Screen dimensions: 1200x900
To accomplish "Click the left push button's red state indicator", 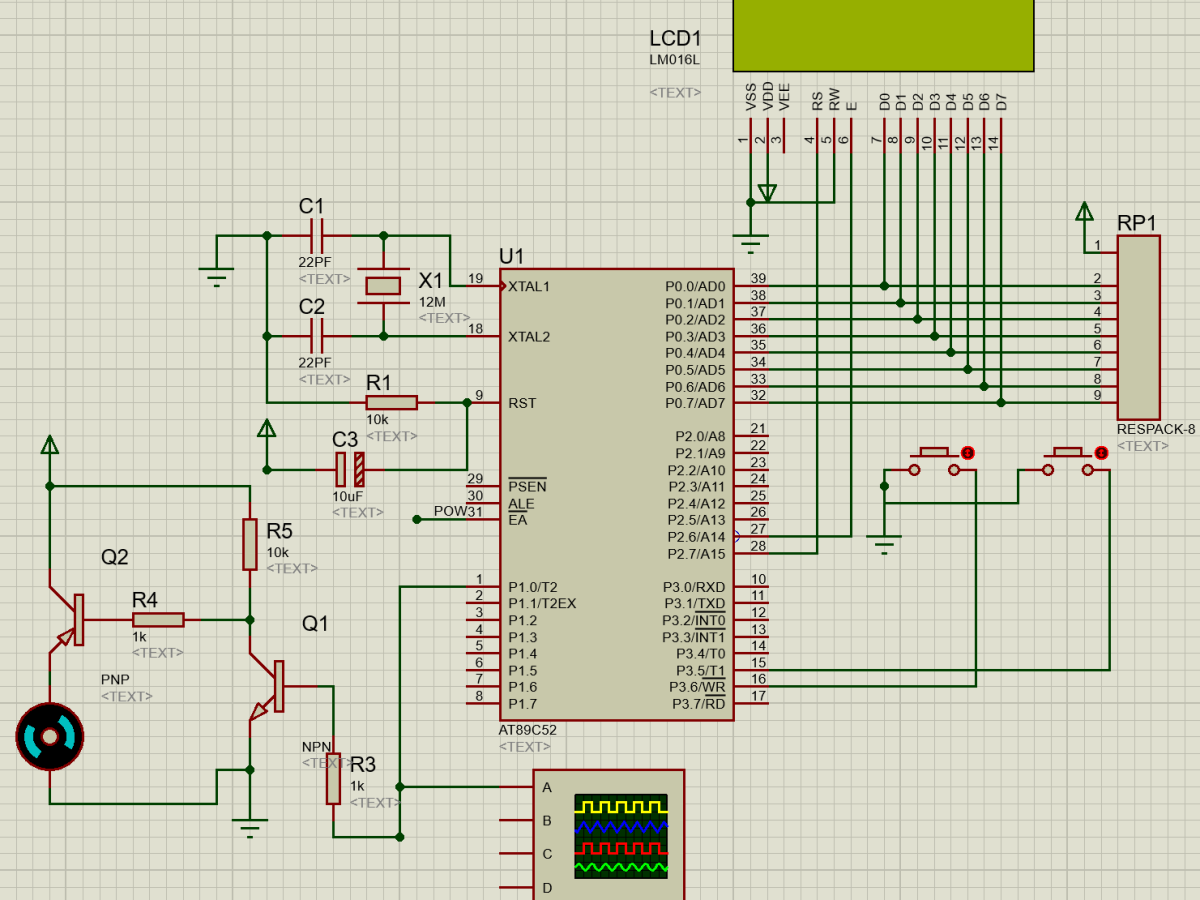I will click(967, 453).
